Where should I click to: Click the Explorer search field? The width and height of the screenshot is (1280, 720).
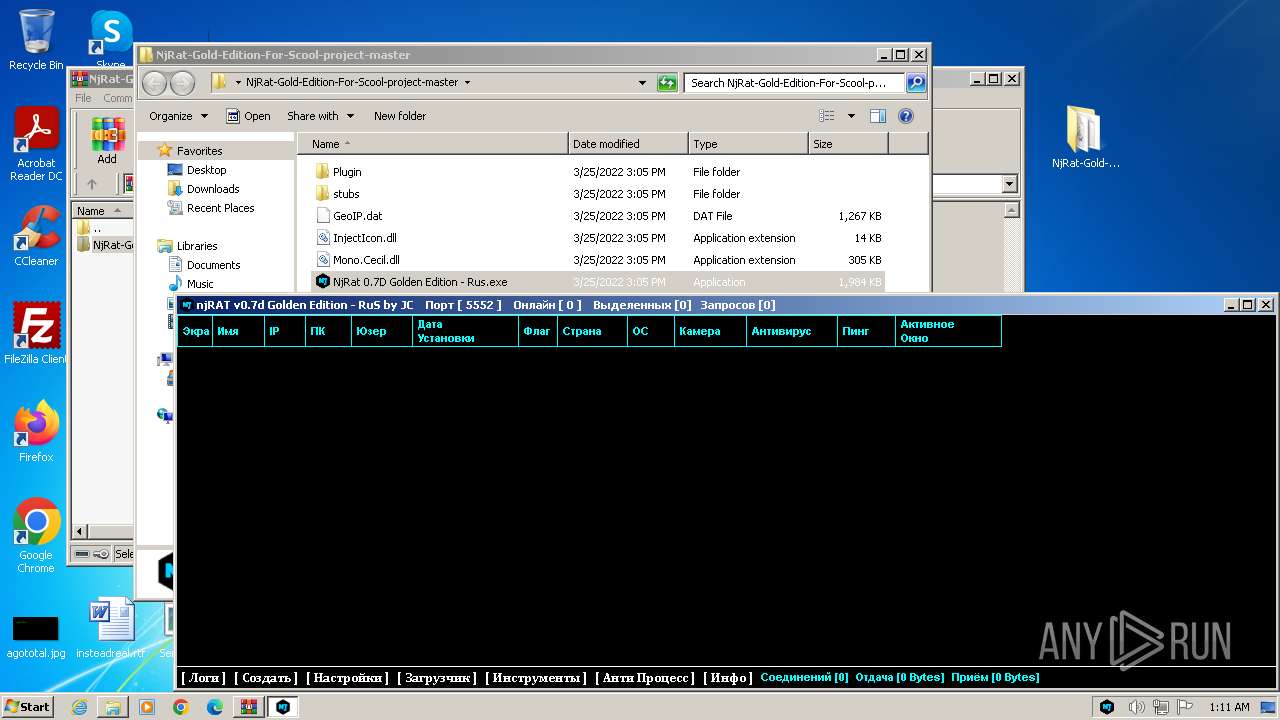(795, 83)
